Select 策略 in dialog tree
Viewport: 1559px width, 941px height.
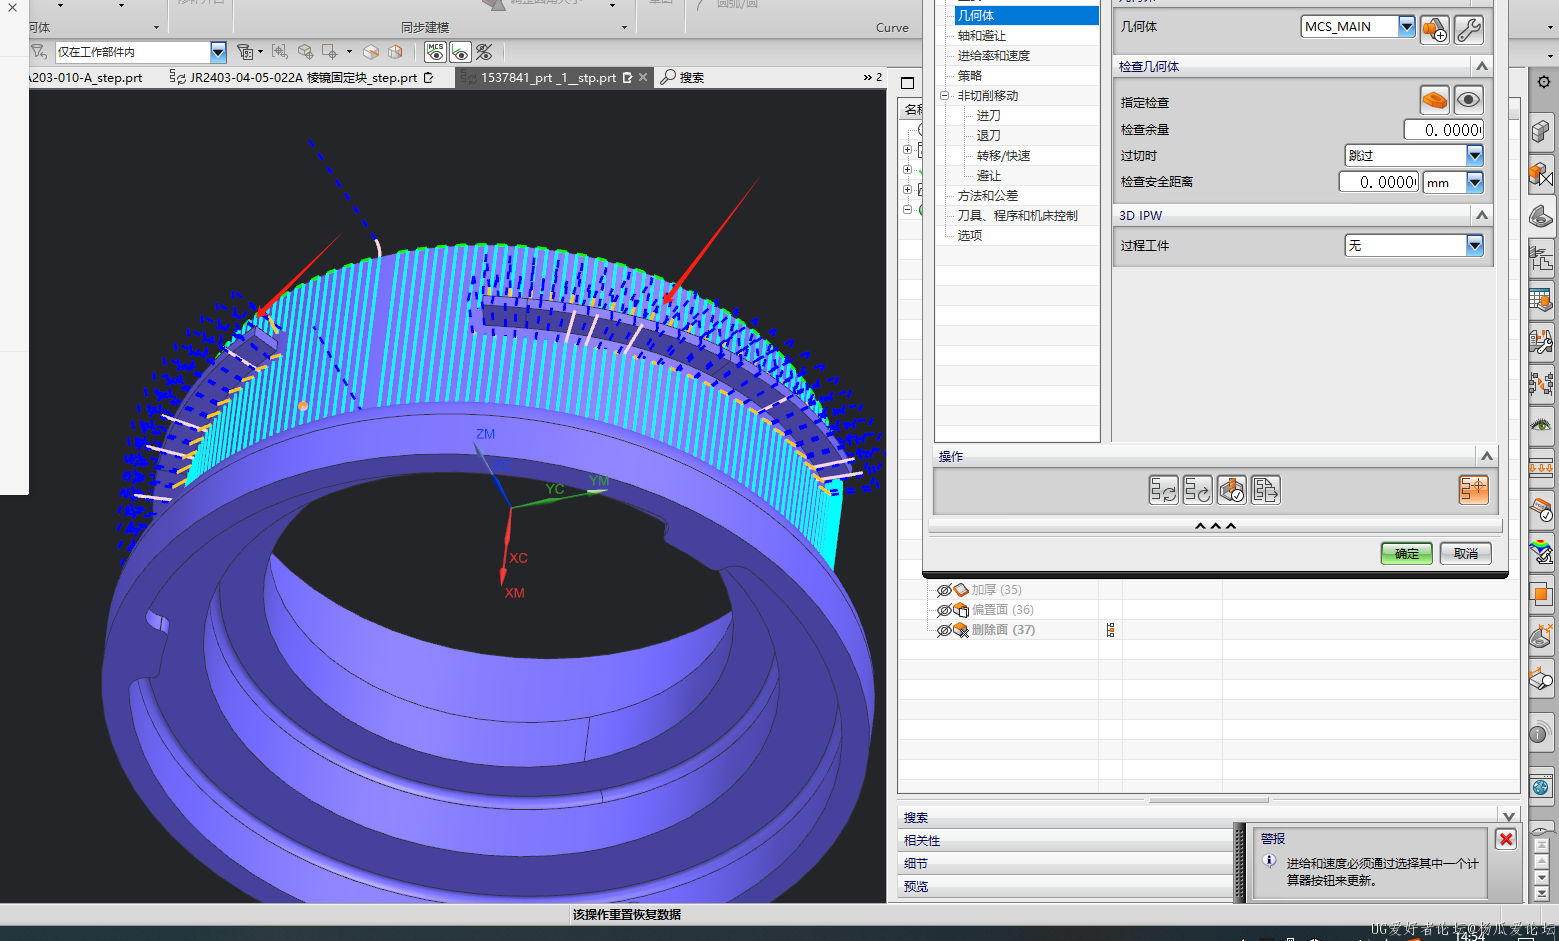[x=970, y=76]
